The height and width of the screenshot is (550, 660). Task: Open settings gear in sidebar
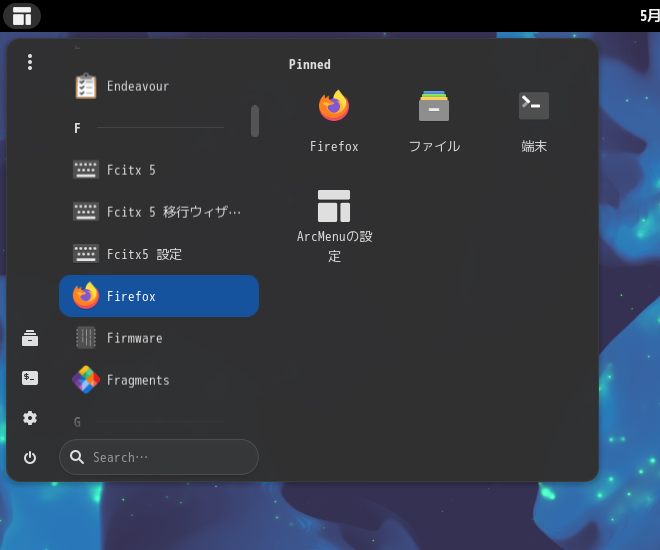(x=30, y=418)
